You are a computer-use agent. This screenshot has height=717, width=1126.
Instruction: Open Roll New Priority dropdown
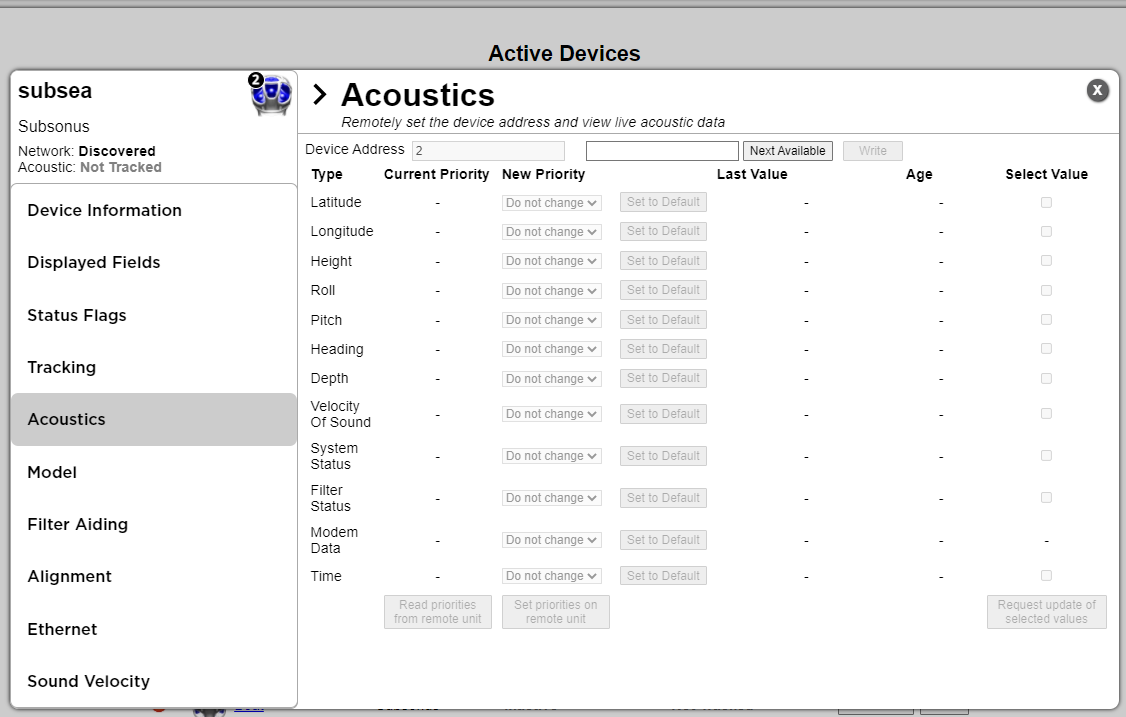pos(552,291)
